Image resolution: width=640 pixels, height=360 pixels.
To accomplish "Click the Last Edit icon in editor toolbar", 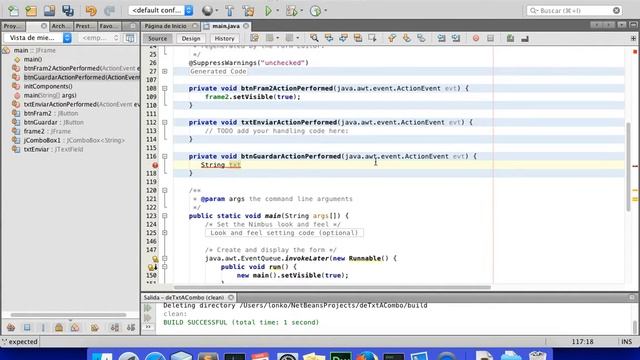I will pyautogui.click(x=254, y=38).
